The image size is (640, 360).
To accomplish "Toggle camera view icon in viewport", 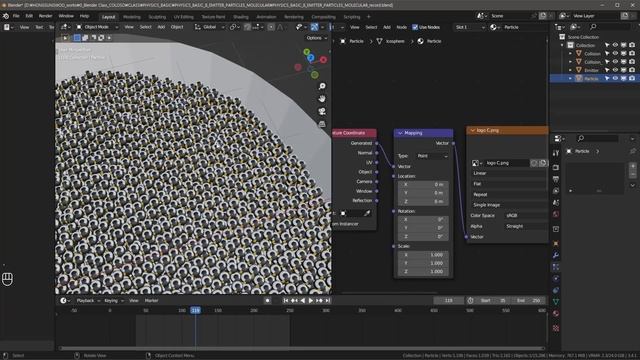I will click(322, 111).
